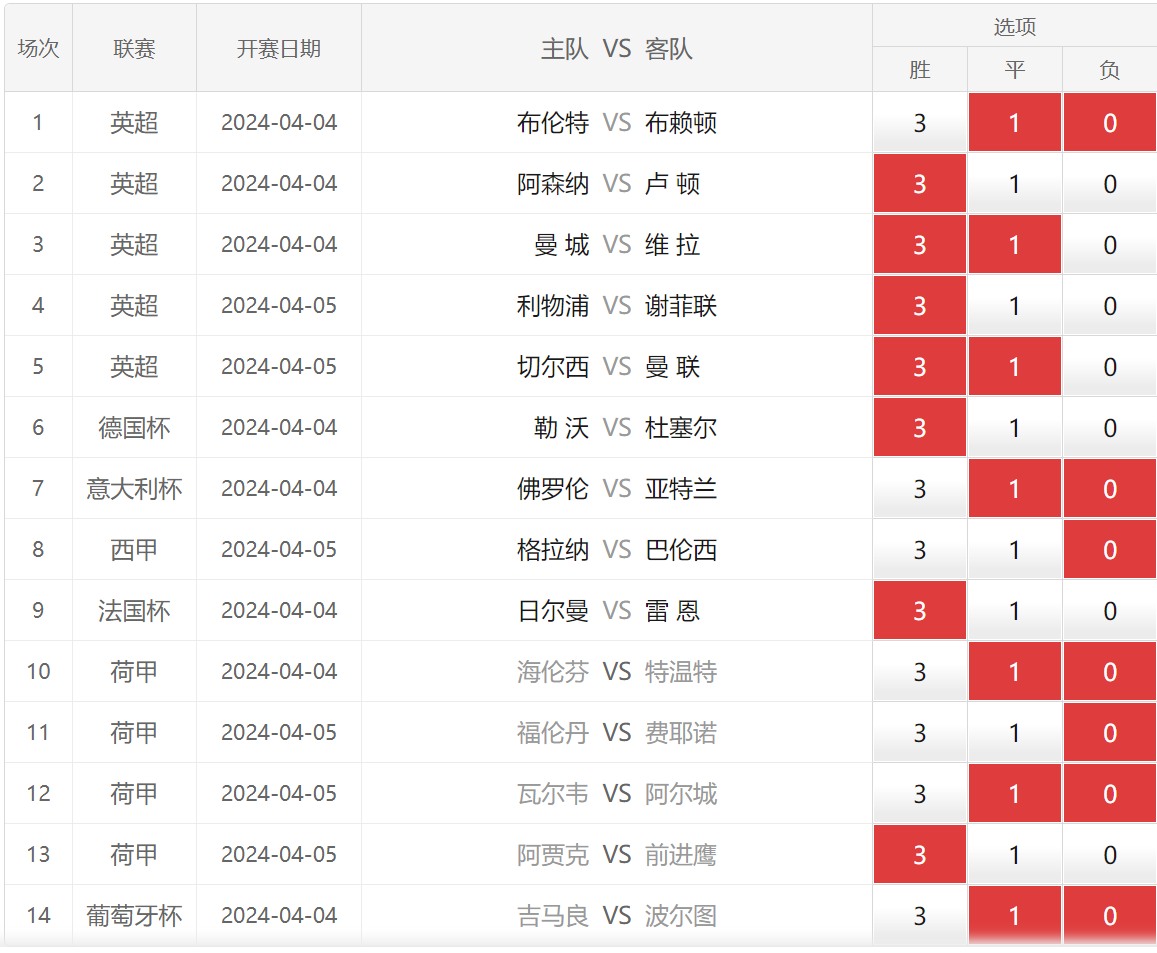Click 布伦特 VS 布赖顿 match text
This screenshot has height=953, width=1157.
tap(617, 122)
